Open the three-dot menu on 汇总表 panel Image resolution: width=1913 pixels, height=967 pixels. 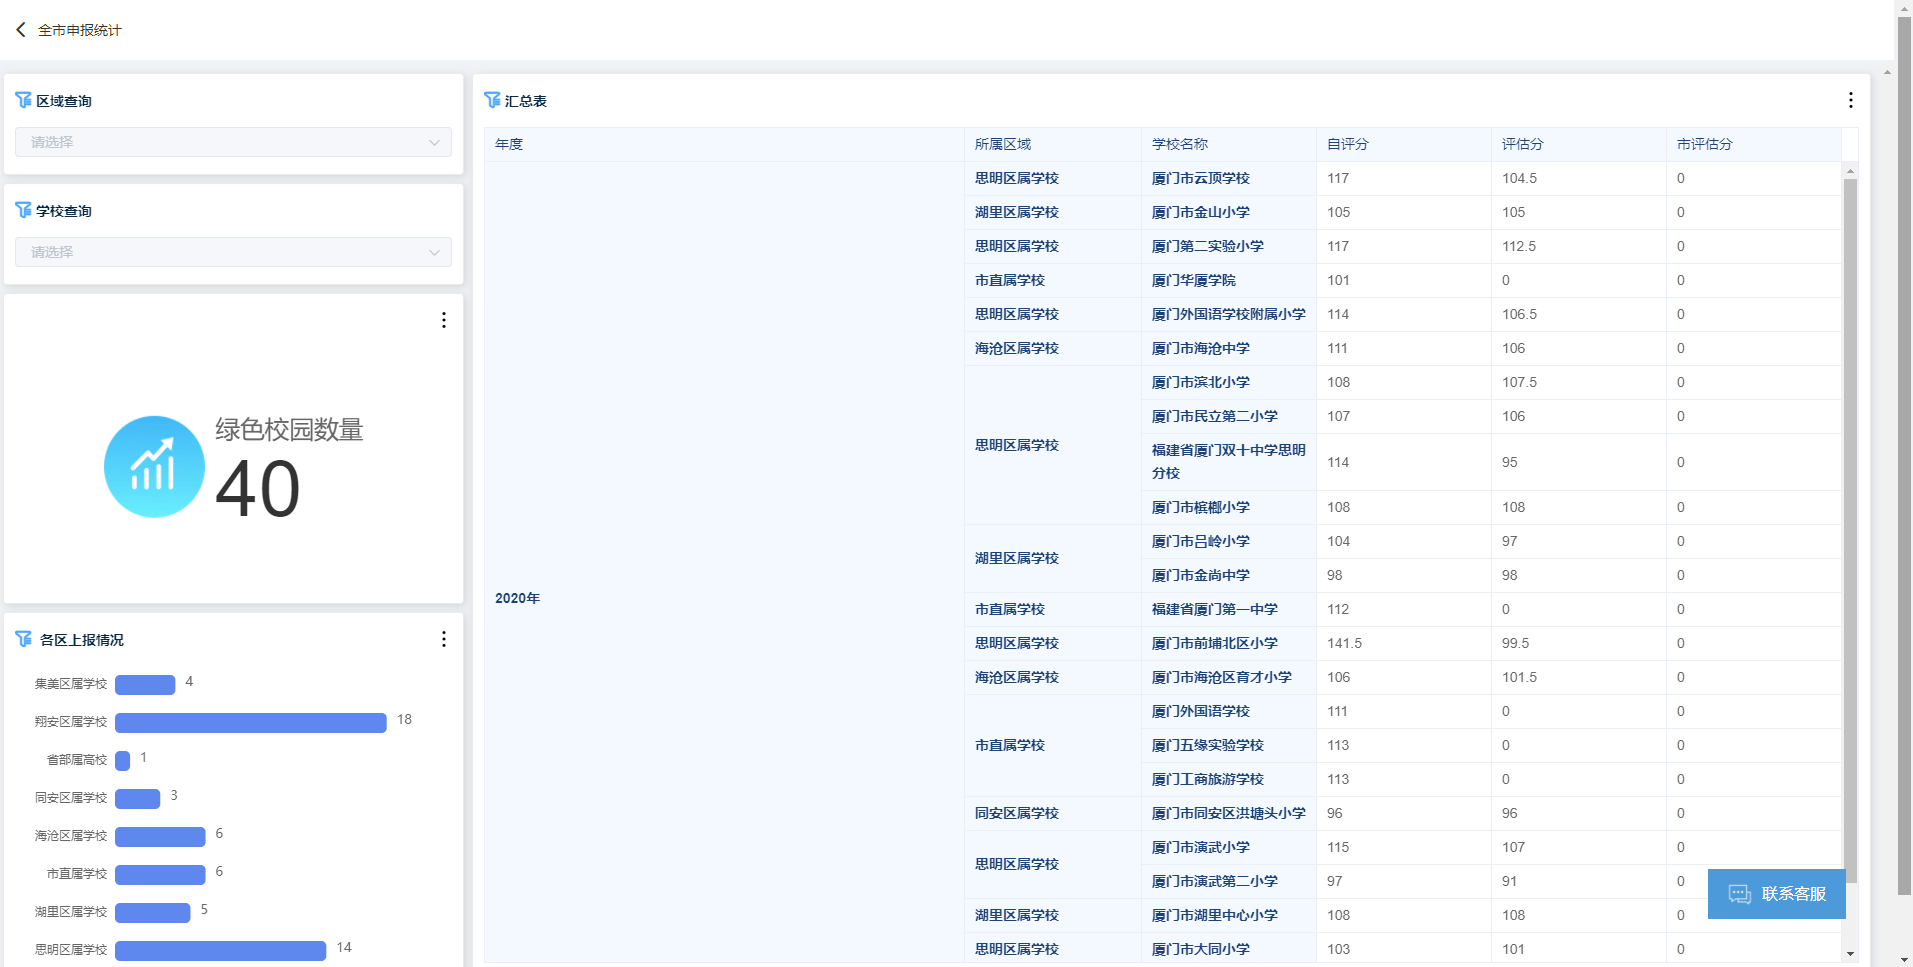[1850, 100]
